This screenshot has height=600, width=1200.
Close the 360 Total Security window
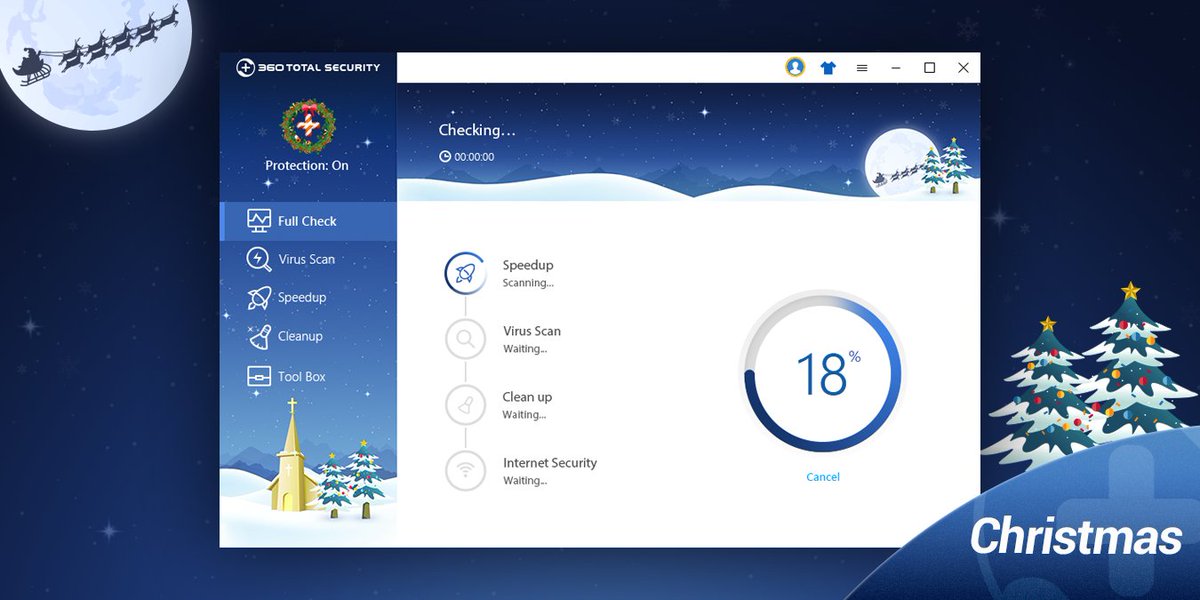tap(963, 68)
